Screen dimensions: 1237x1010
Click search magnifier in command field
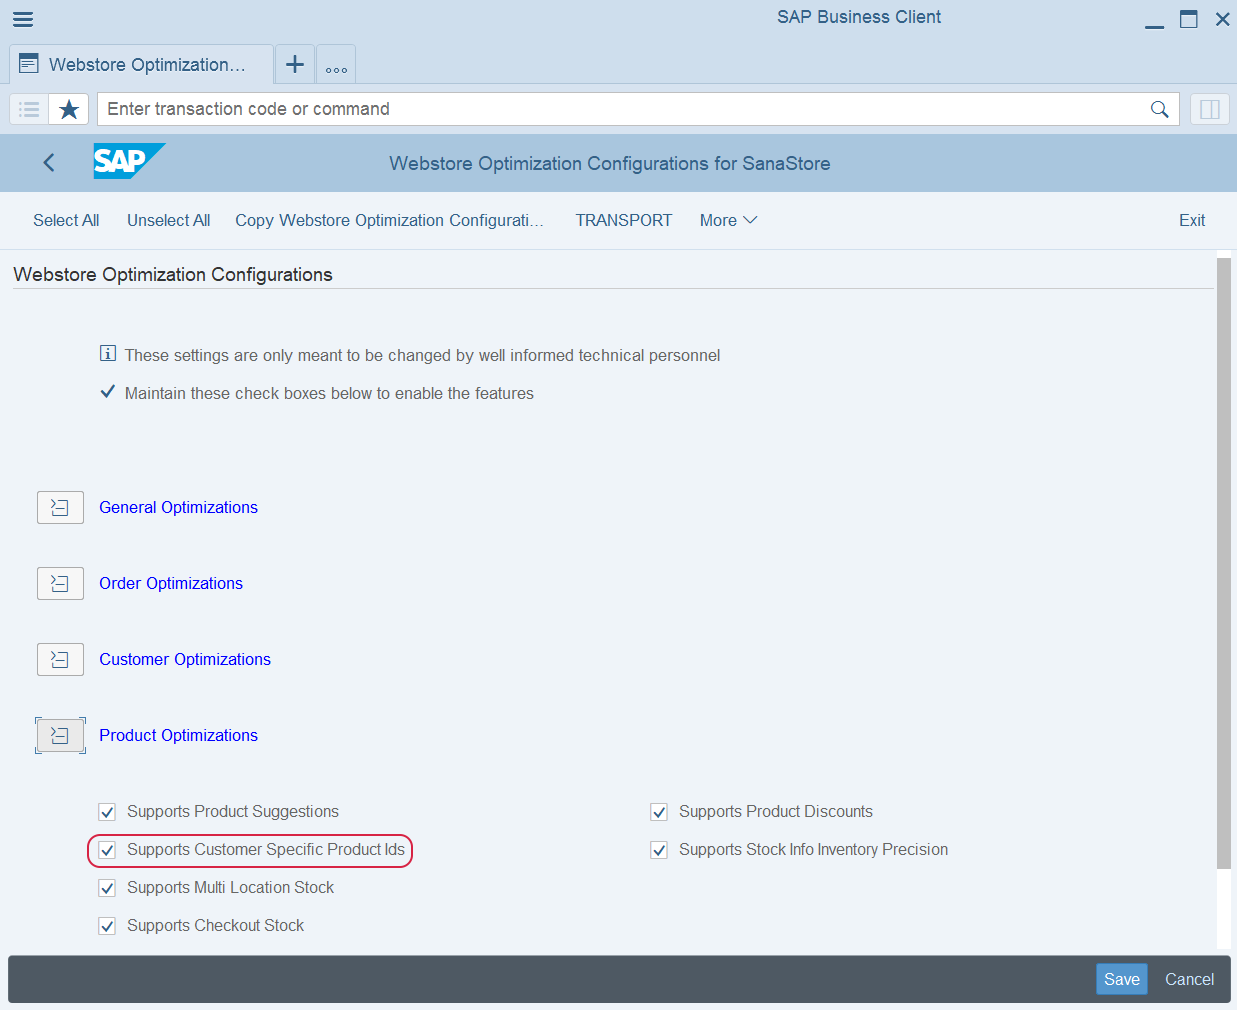pyautogui.click(x=1159, y=109)
